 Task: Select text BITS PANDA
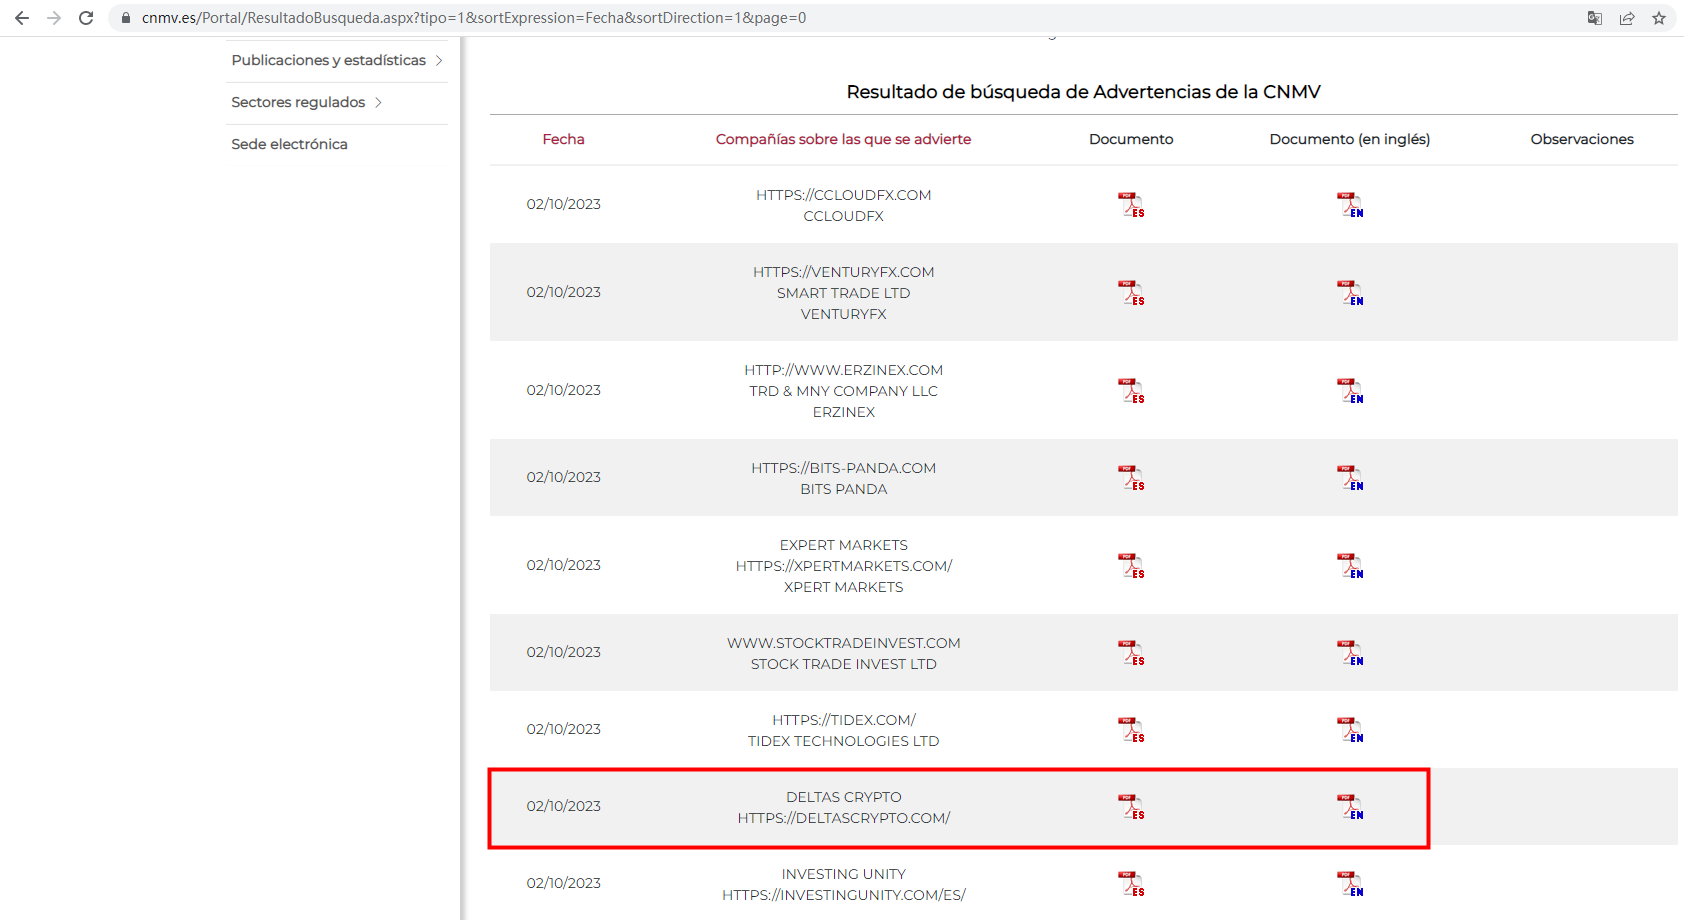844,489
